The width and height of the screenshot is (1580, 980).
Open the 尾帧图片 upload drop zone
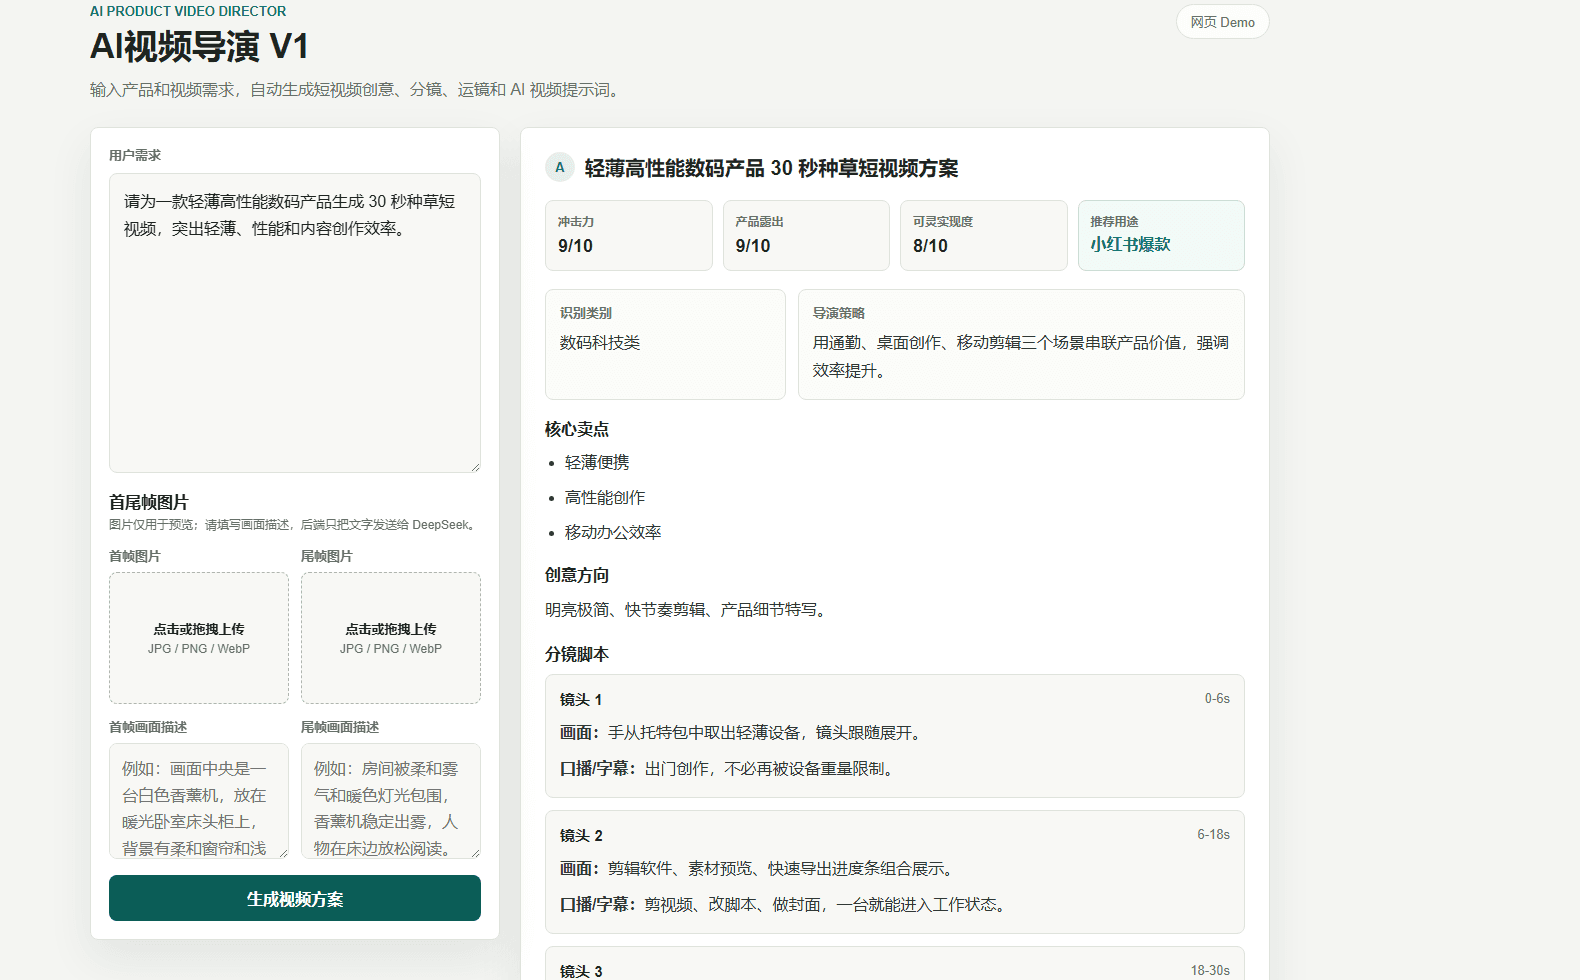click(x=391, y=638)
